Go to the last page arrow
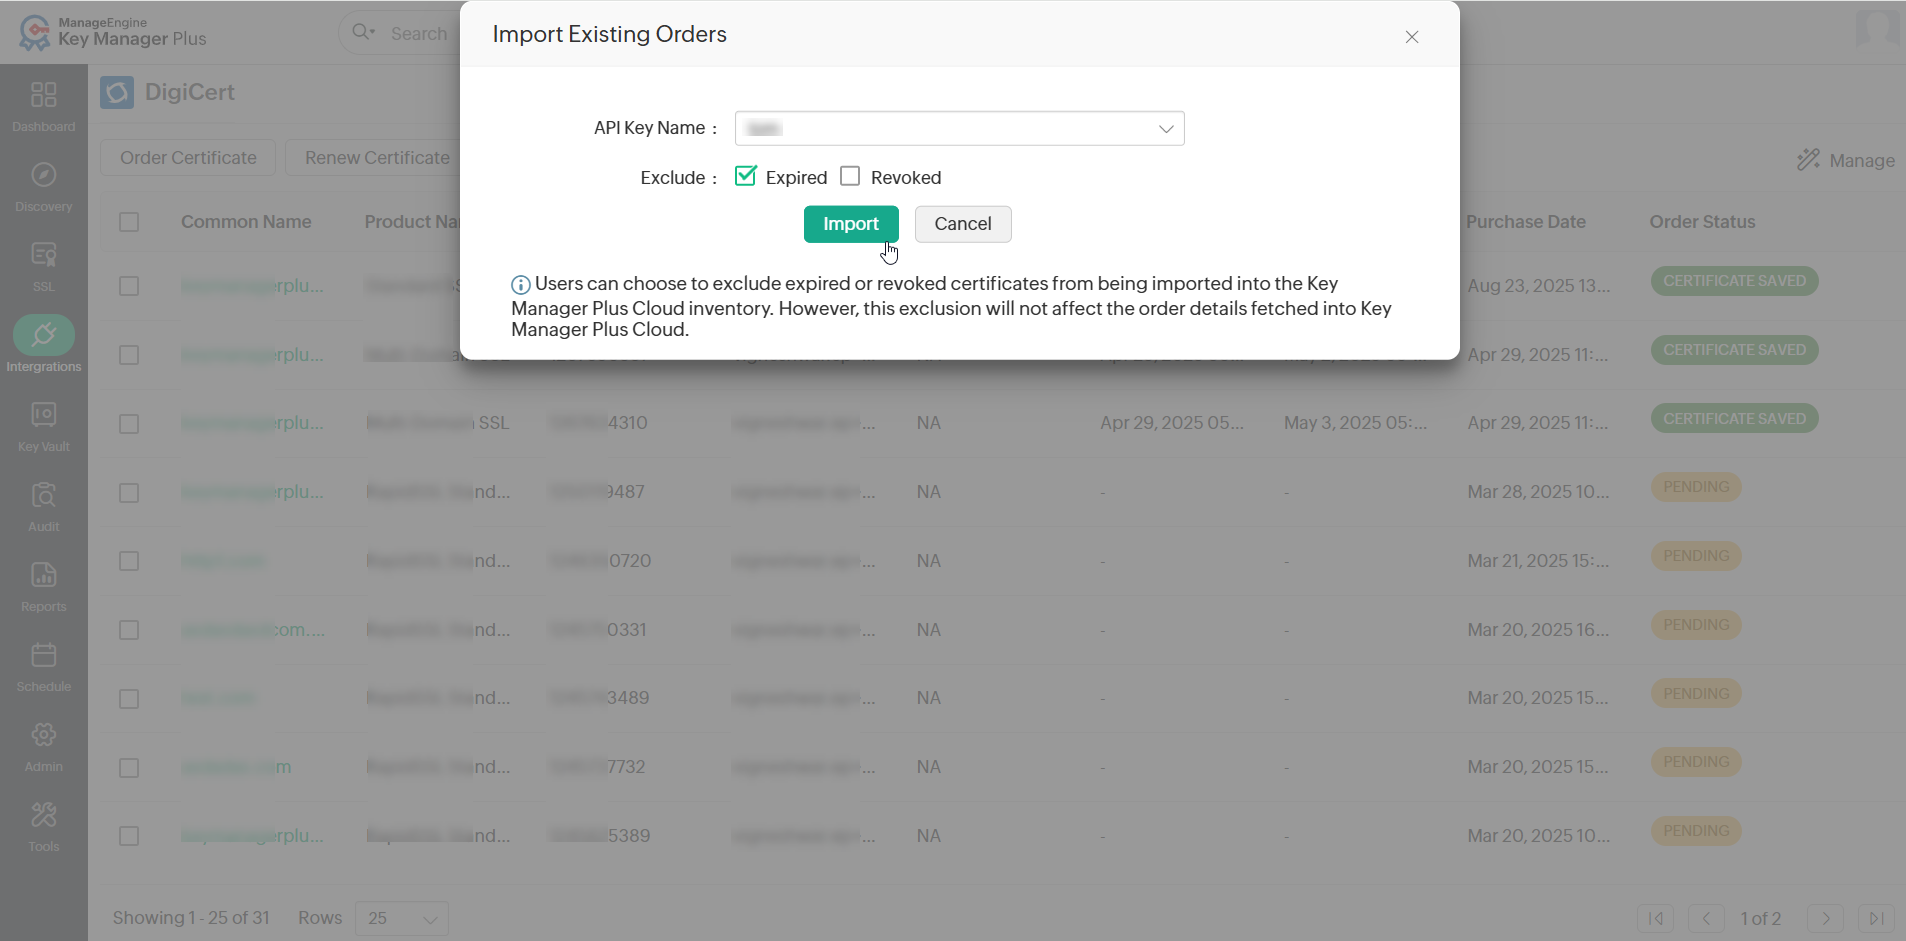This screenshot has width=1906, height=941. pyautogui.click(x=1877, y=918)
